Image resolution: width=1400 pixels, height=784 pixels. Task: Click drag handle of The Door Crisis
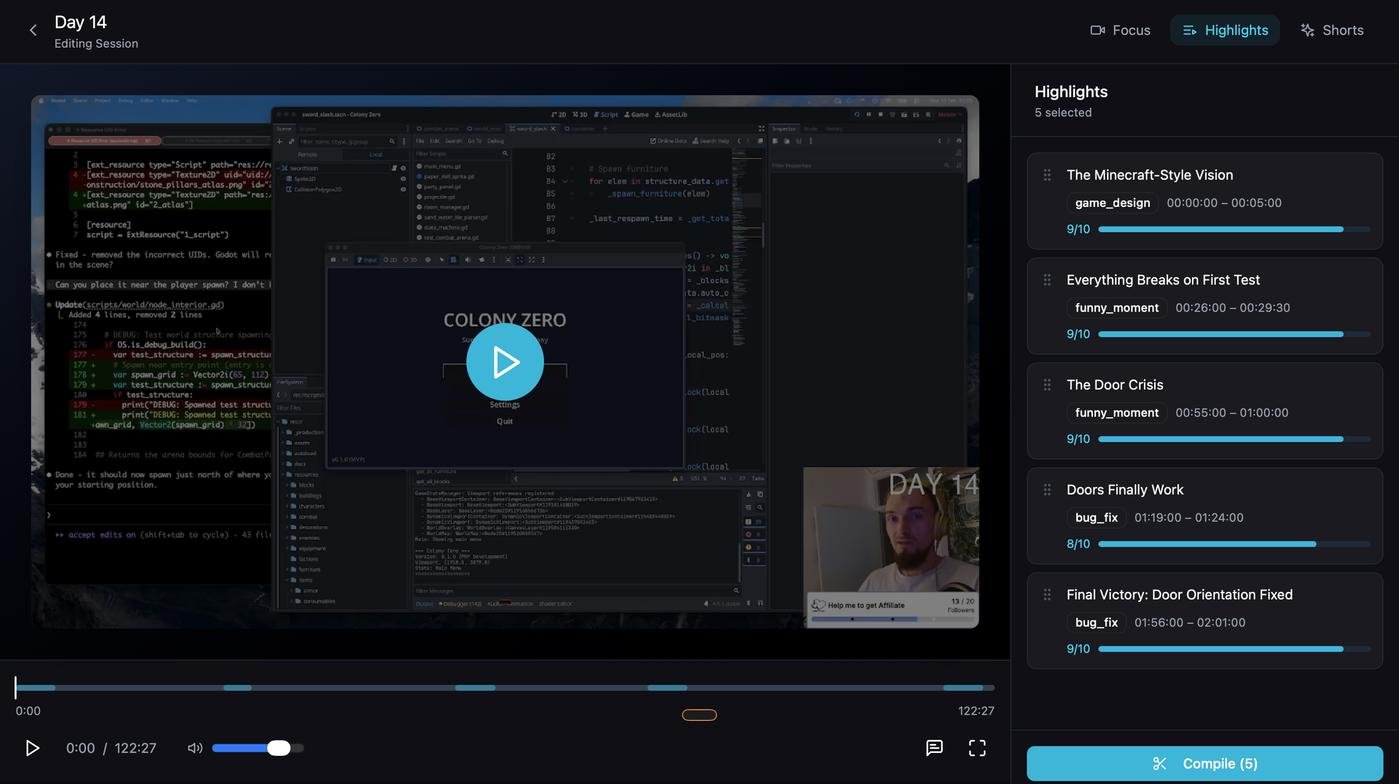pyautogui.click(x=1047, y=385)
